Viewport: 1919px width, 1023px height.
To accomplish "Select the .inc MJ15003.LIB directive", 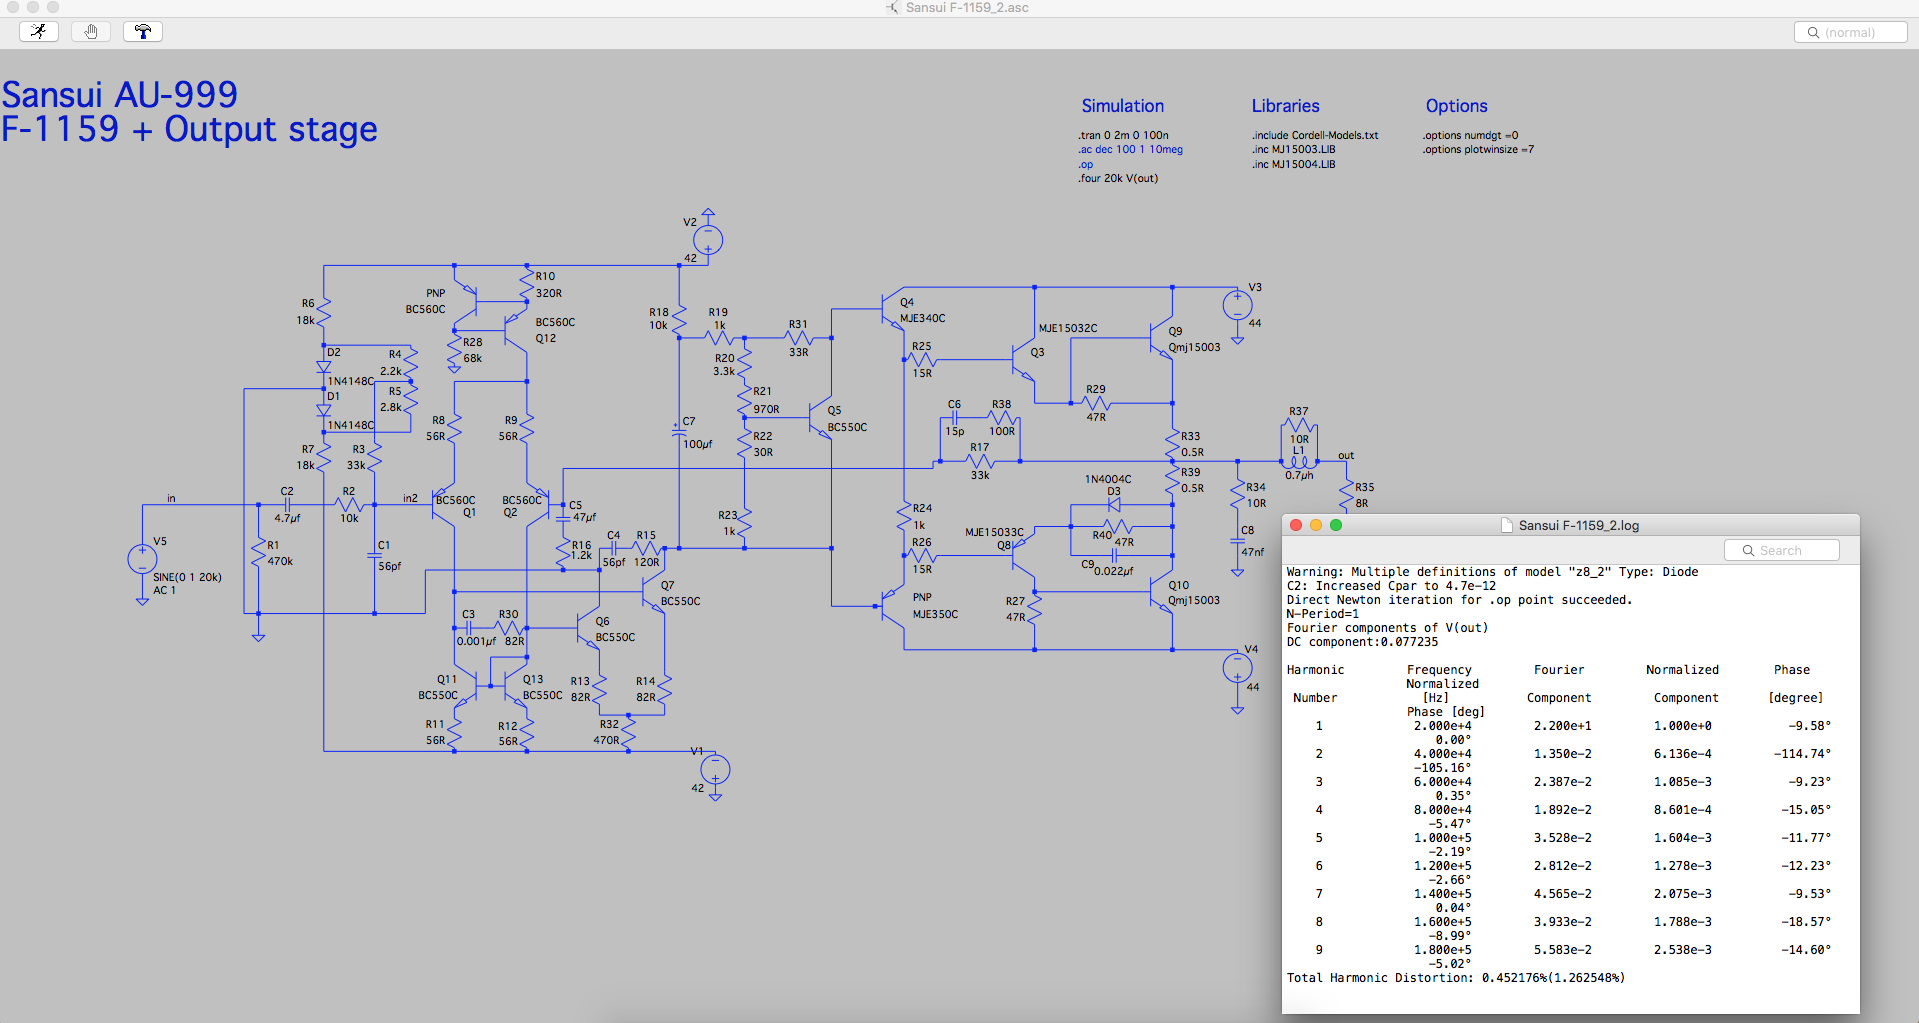I will 1294,149.
